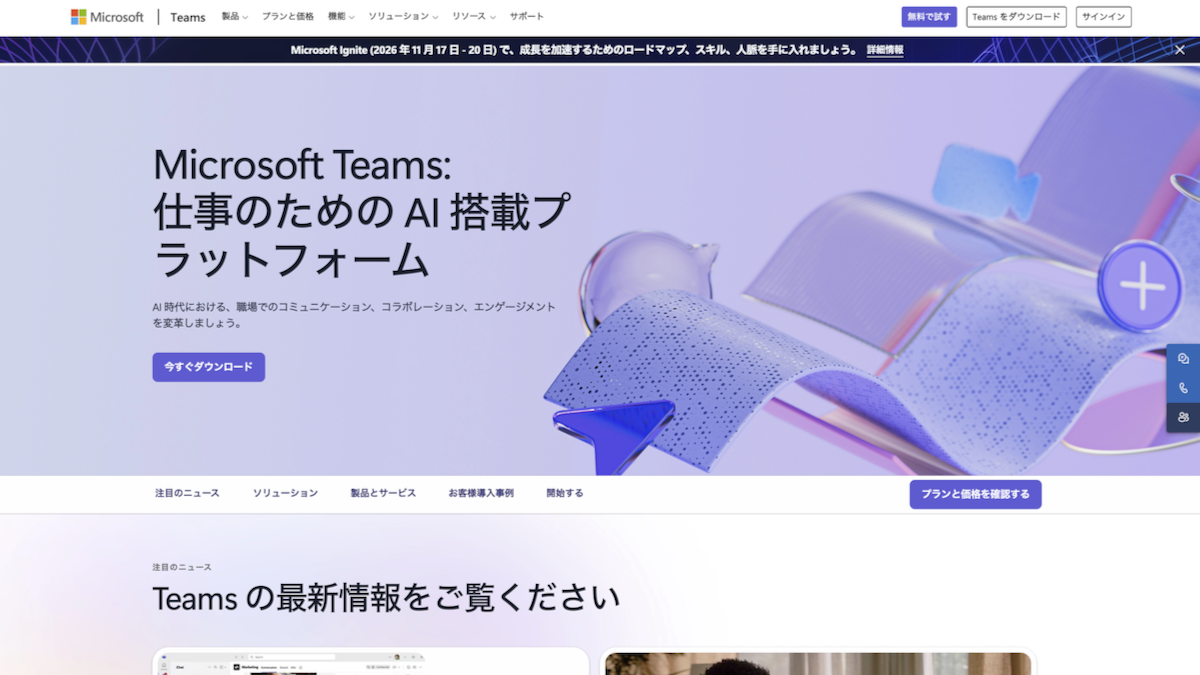Jump to the お客様導入事例 section tab
The image size is (1200, 675).
(481, 493)
